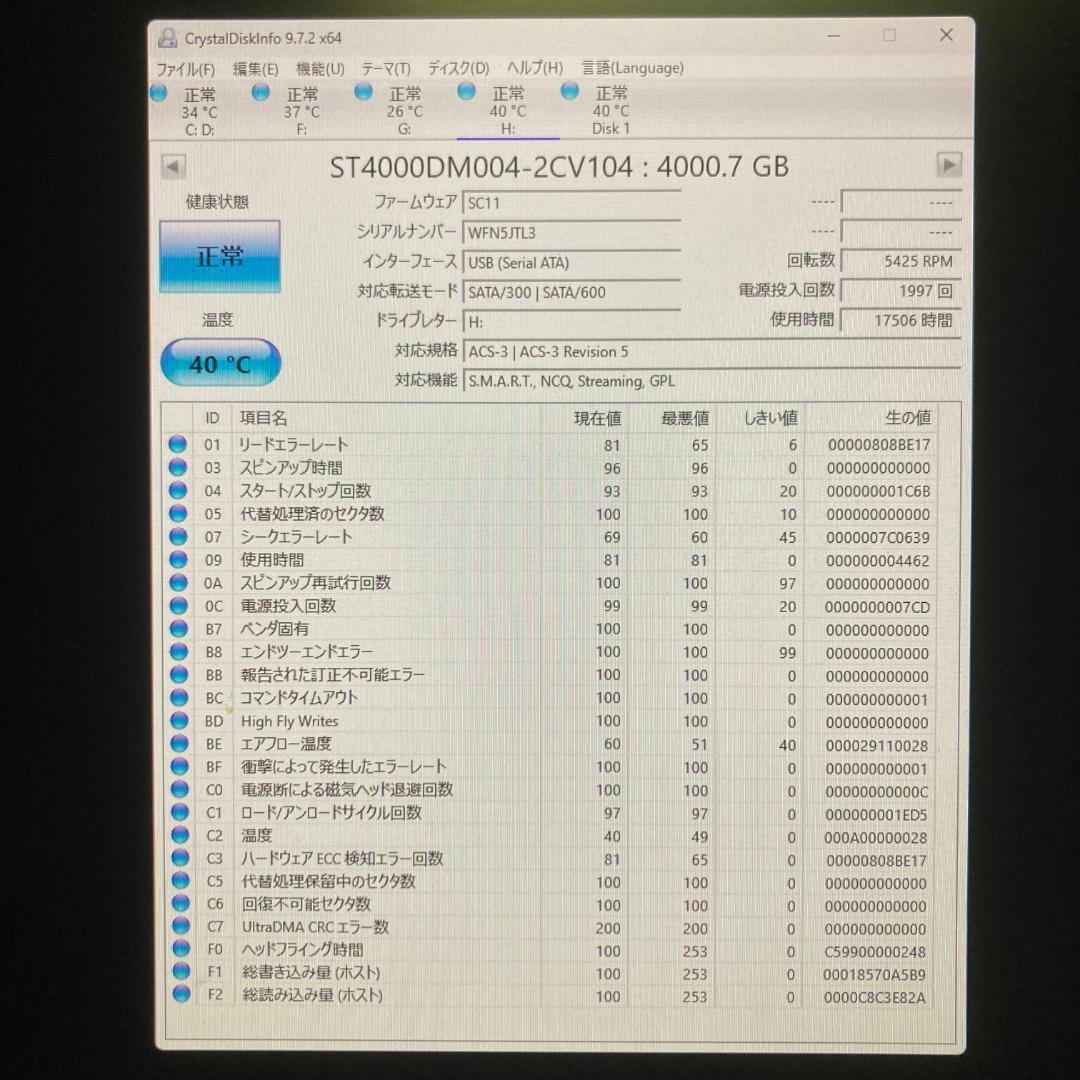Open the ディスク(D) menu

coord(459,68)
